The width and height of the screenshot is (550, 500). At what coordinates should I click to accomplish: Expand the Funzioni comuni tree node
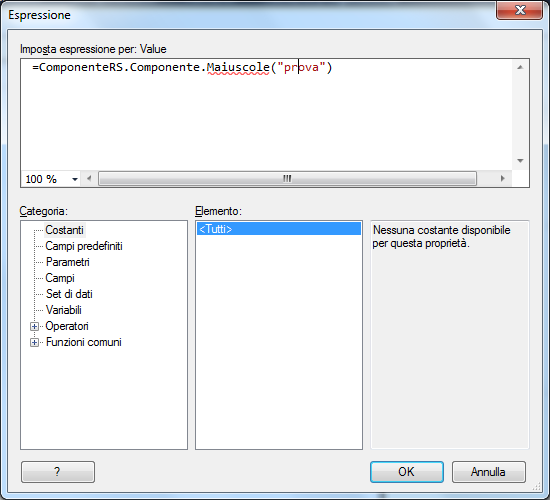(x=34, y=342)
